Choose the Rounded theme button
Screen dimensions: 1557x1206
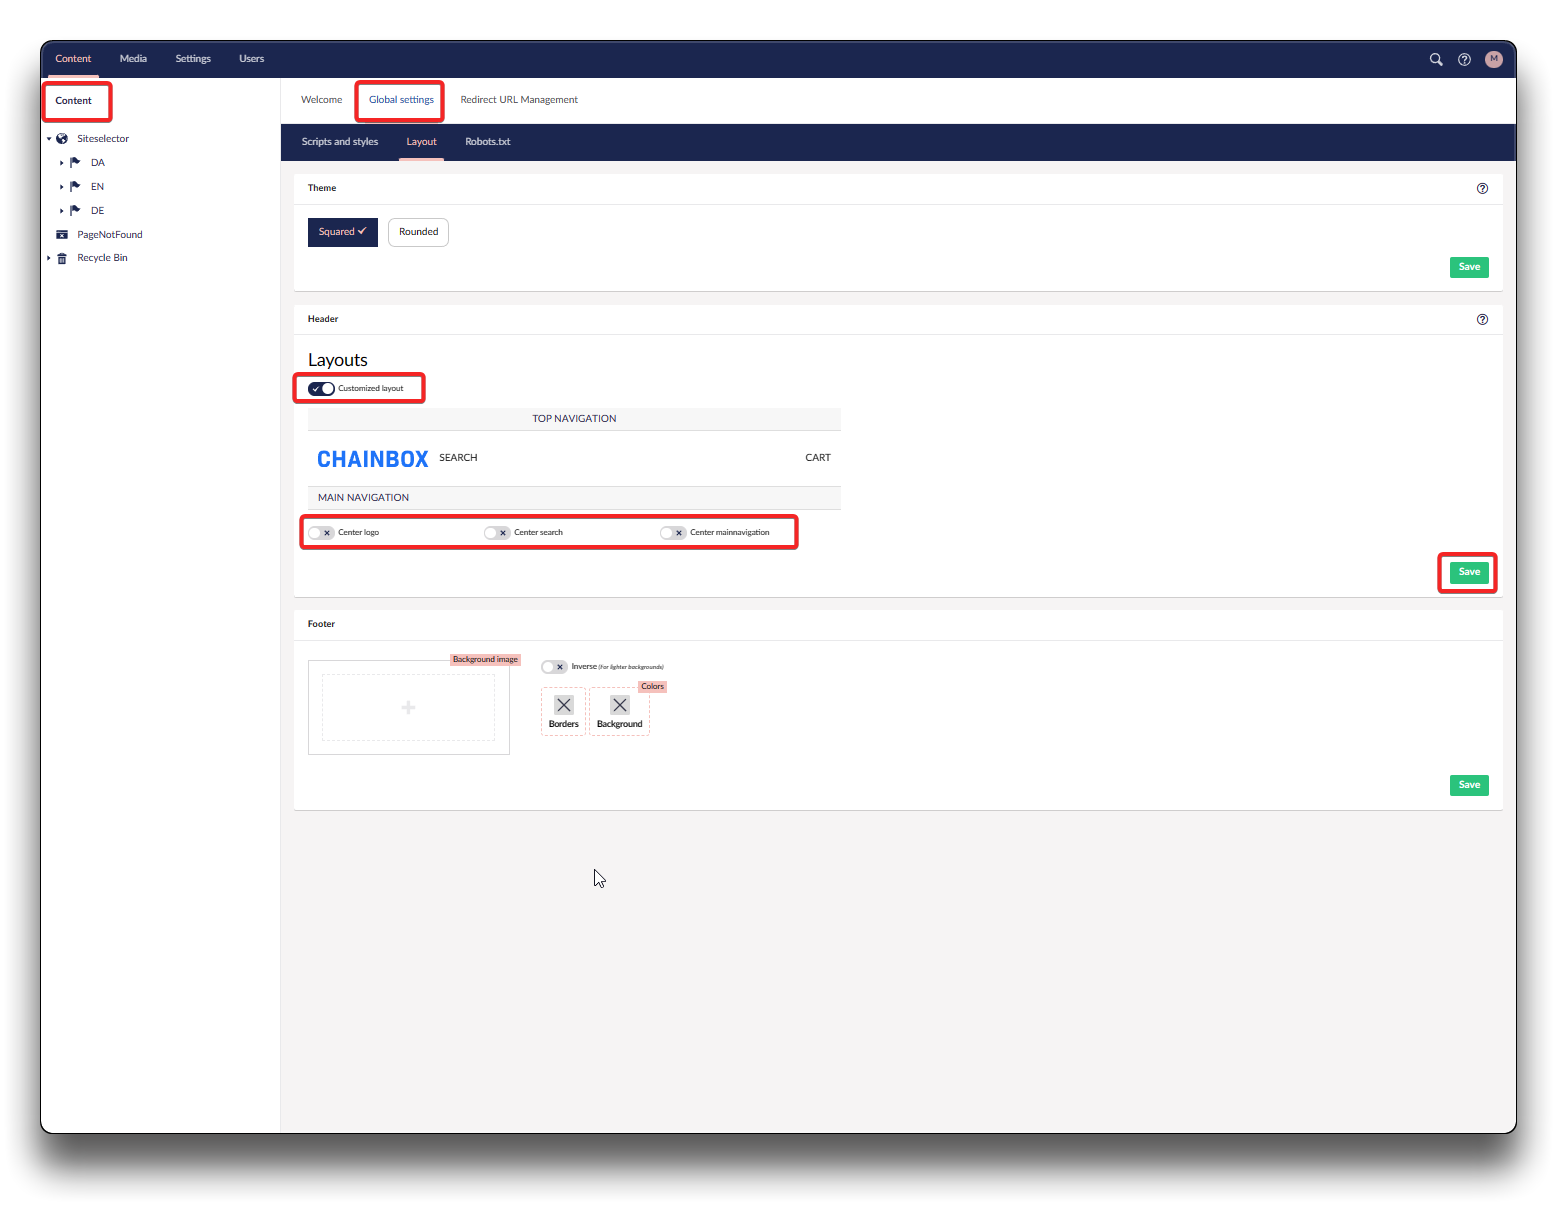418,232
